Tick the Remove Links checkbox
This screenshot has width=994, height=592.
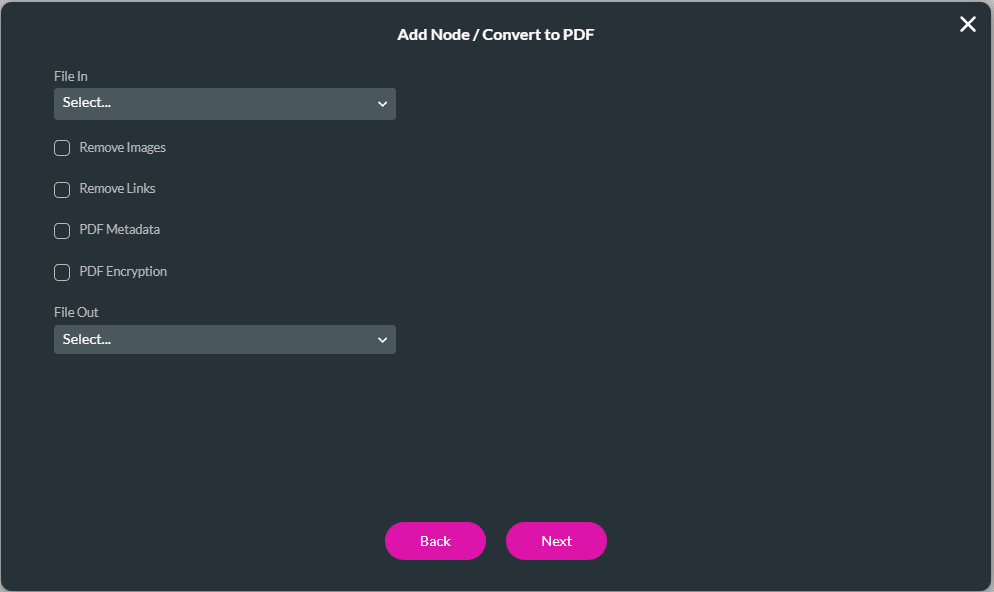click(x=62, y=189)
